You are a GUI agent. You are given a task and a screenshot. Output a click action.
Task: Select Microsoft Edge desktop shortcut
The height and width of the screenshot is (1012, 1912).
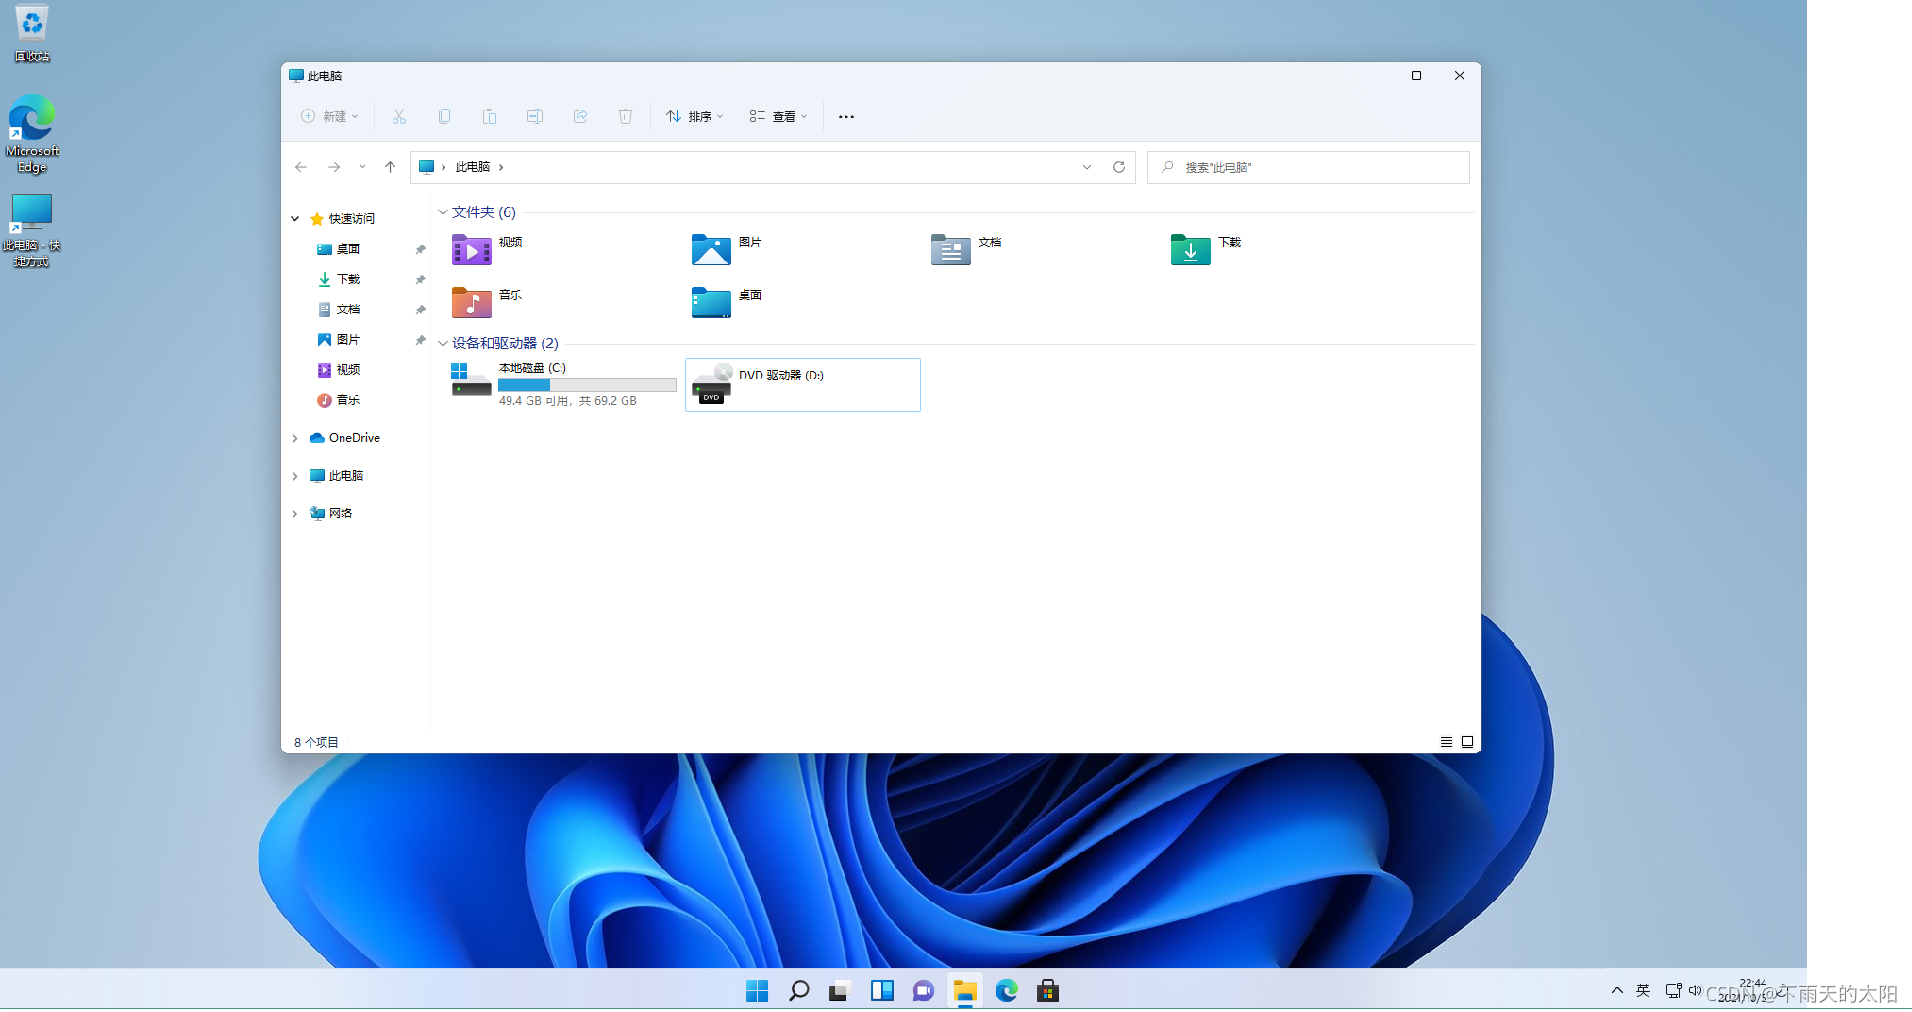pos(32,134)
